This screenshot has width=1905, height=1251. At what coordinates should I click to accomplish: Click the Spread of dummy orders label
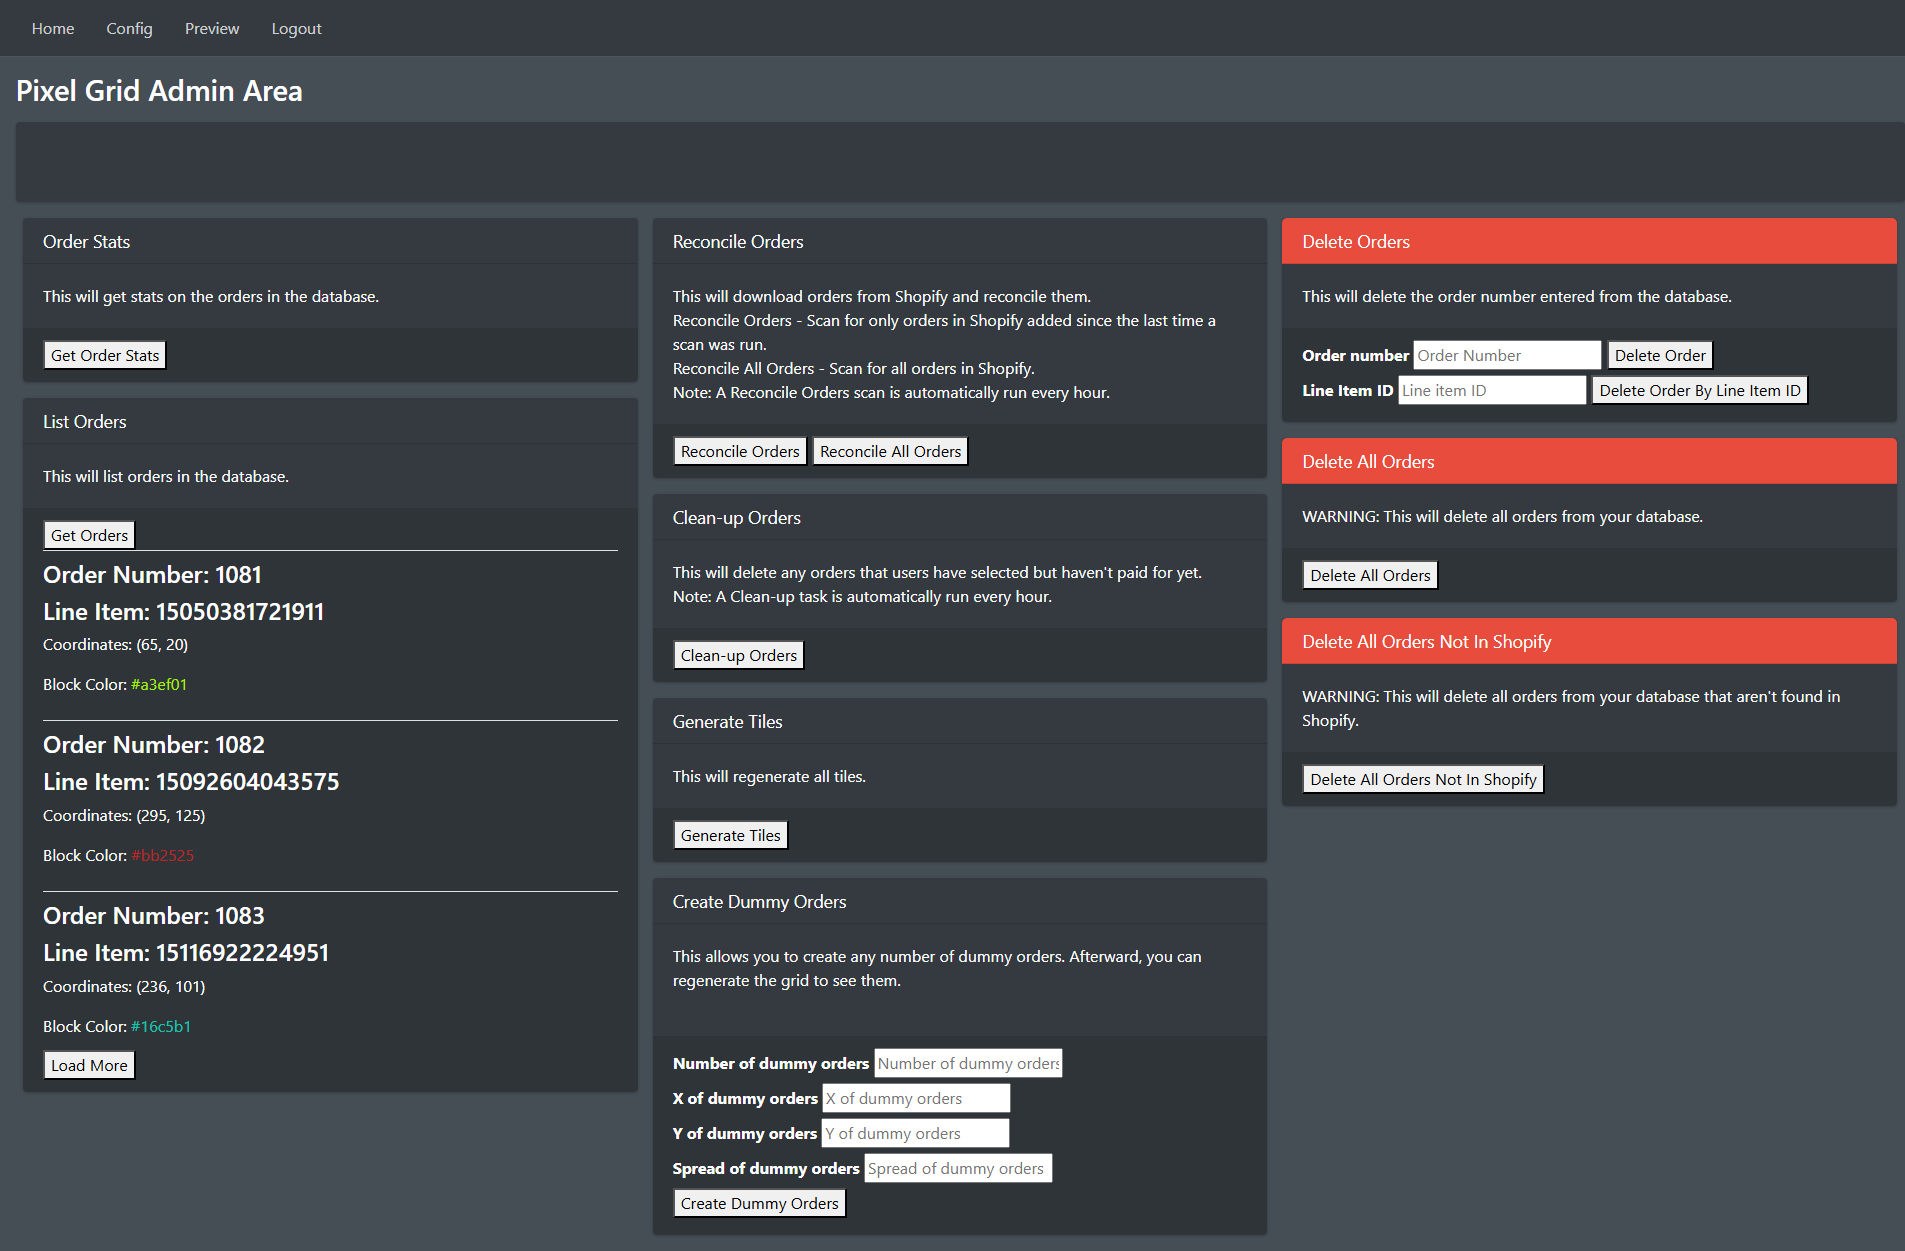point(766,1168)
